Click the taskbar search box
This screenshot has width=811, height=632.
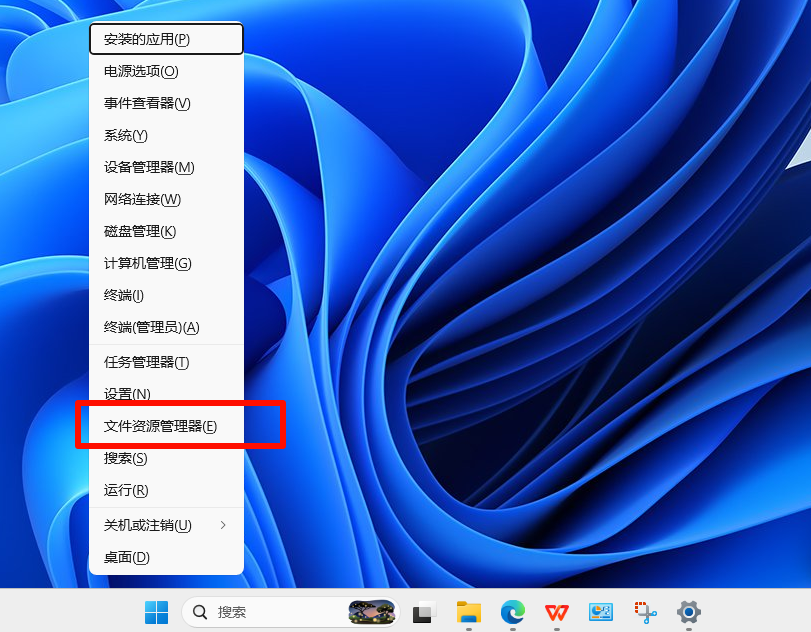tap(291, 612)
